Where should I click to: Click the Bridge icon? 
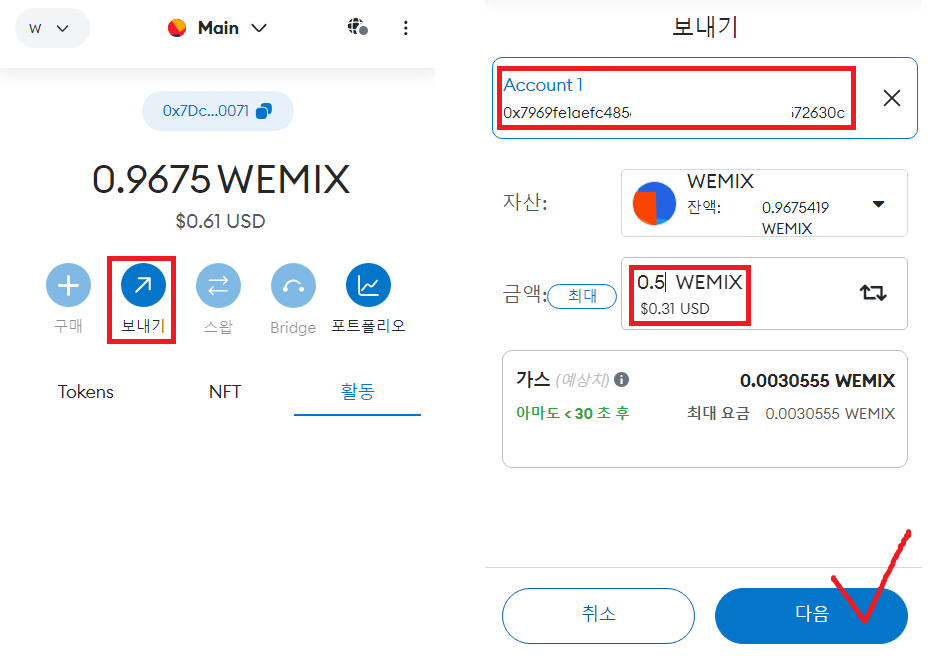(293, 285)
